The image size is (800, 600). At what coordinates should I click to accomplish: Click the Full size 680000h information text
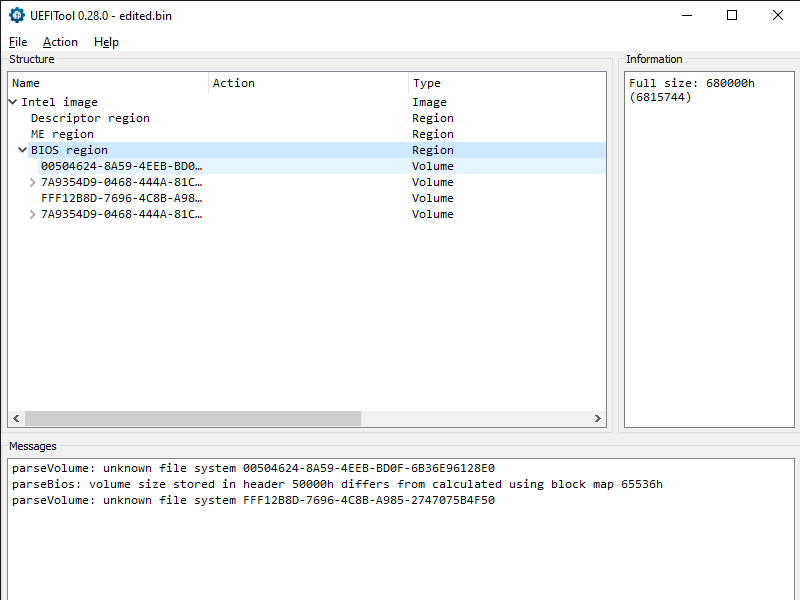(691, 90)
